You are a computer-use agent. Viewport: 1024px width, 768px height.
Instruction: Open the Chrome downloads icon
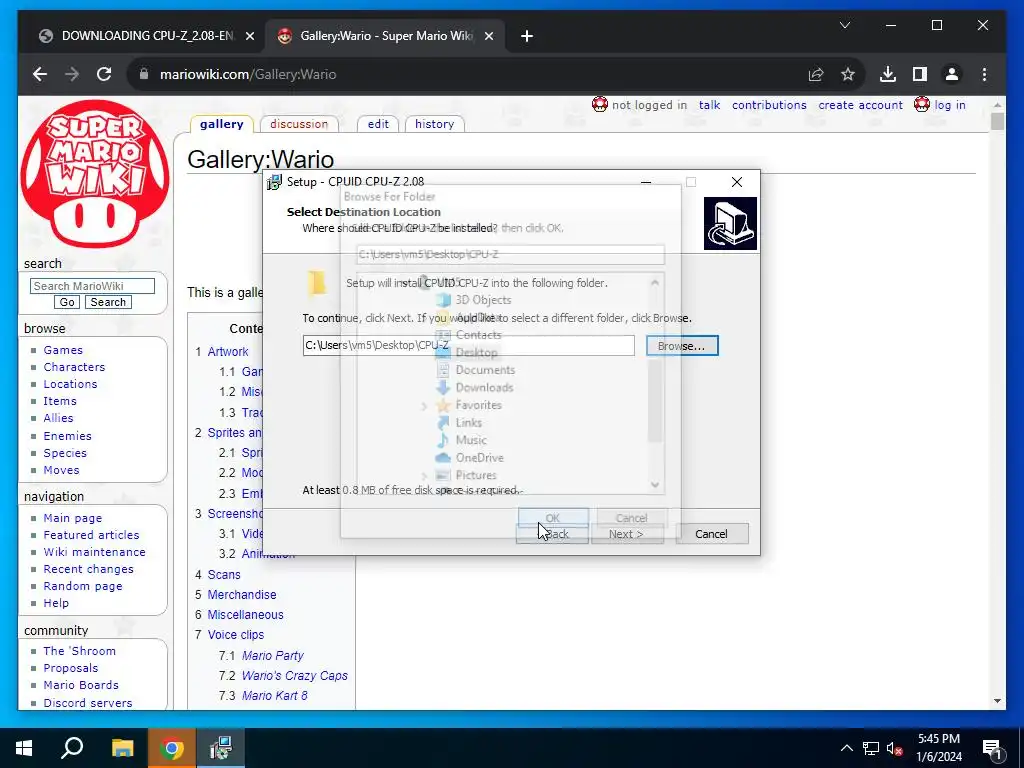click(888, 74)
